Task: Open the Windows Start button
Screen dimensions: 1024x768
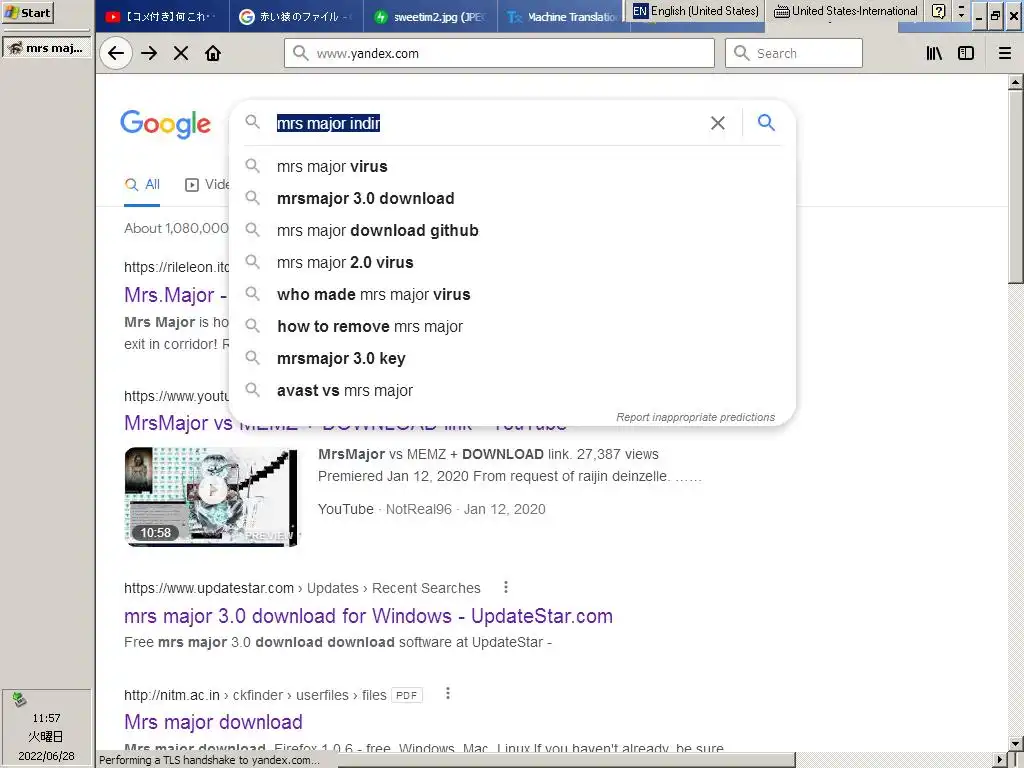Action: click(27, 12)
